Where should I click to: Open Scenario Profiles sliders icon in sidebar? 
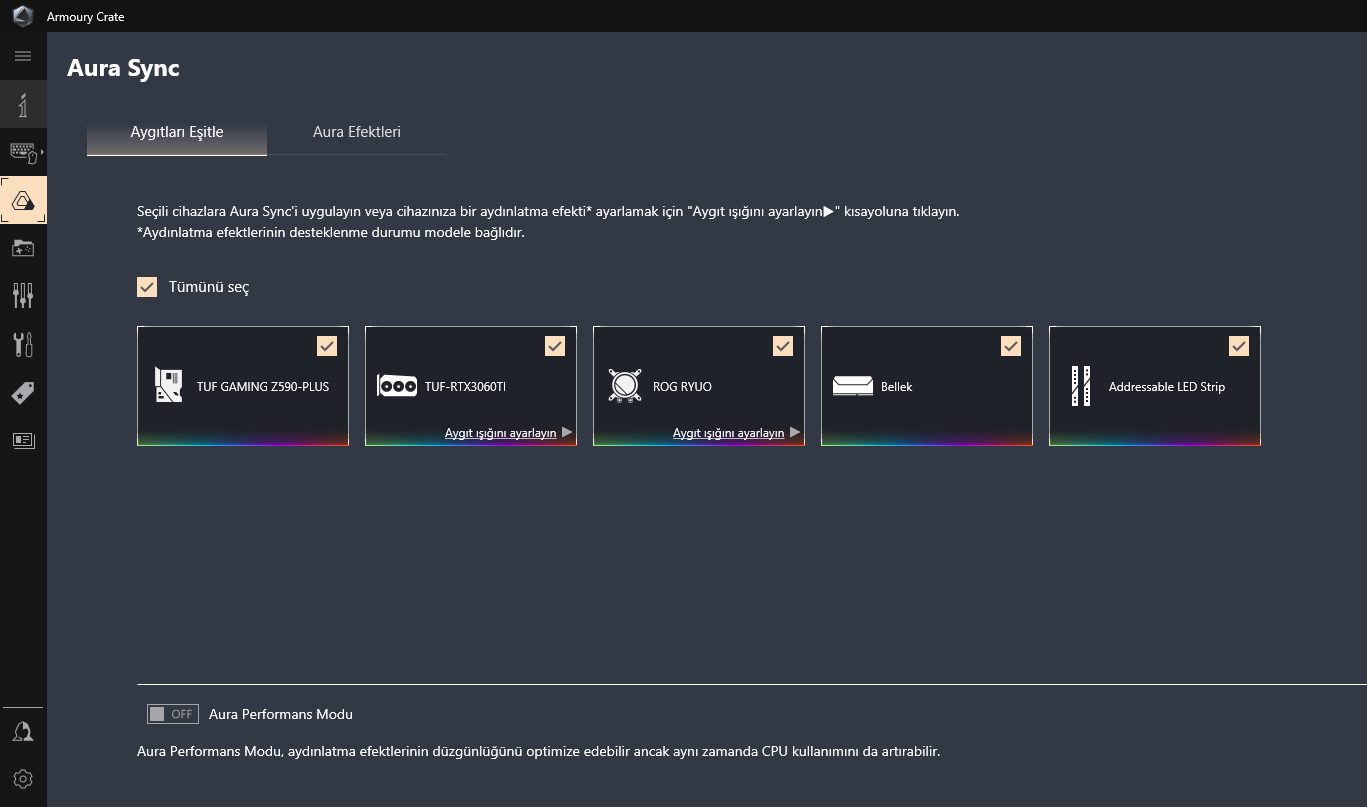click(23, 295)
